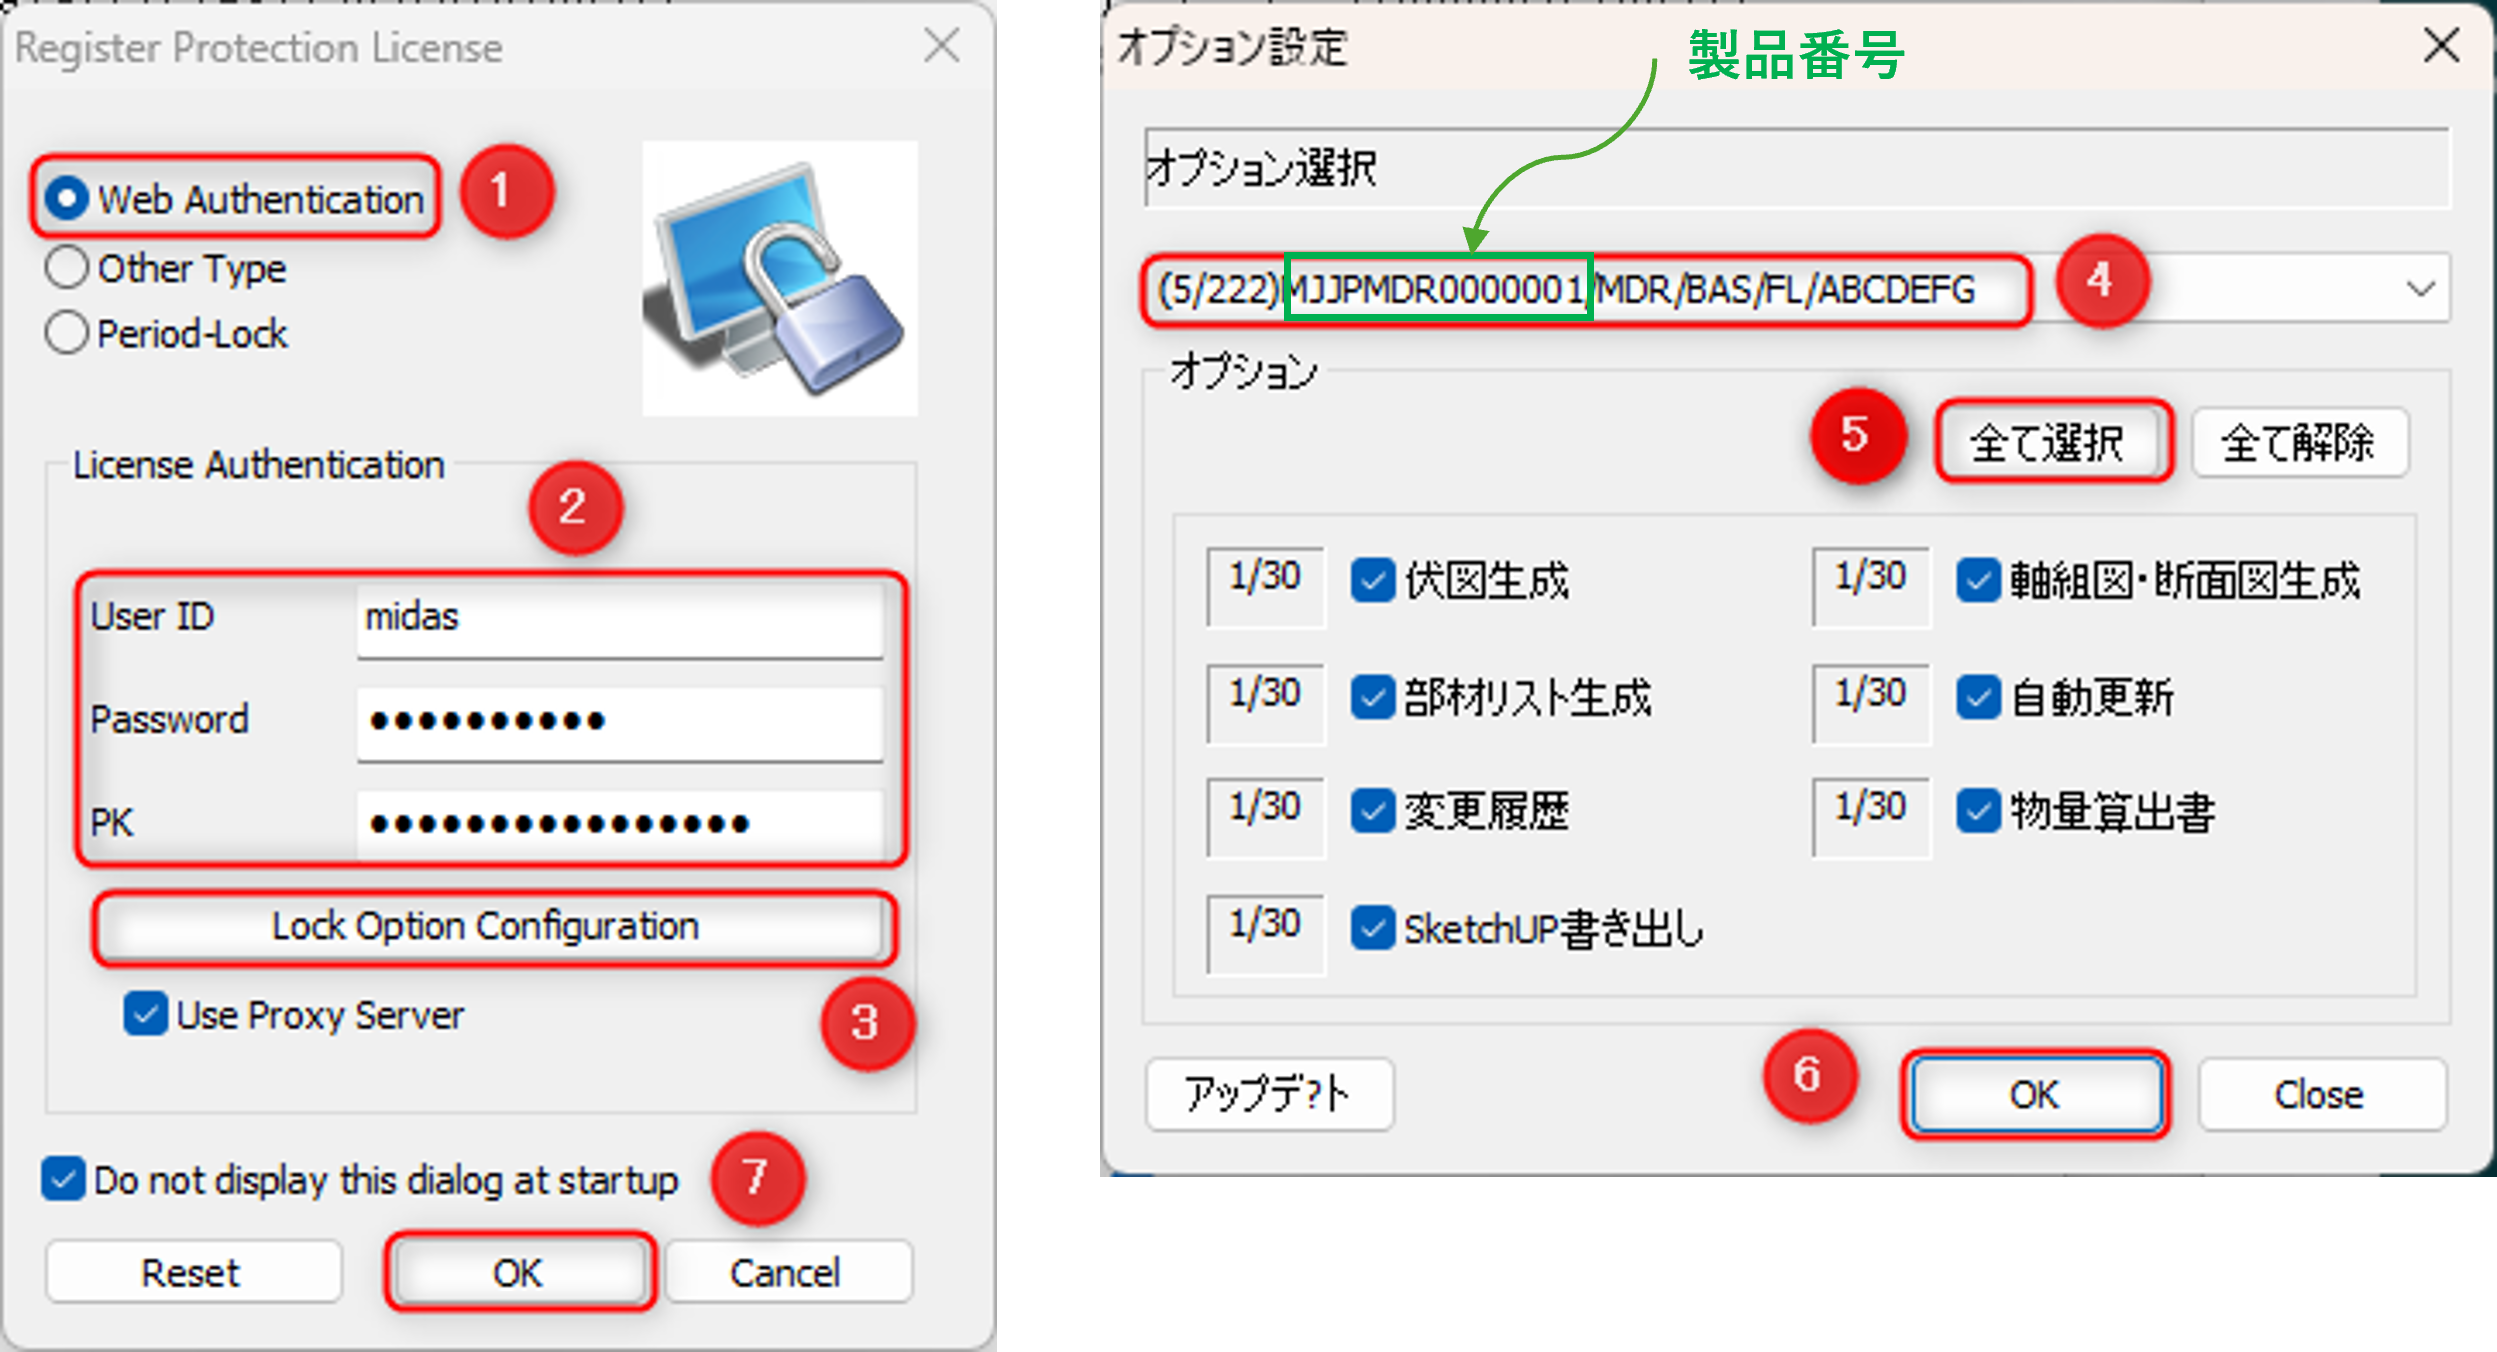Click the 全て解除 button

pos(2300,442)
